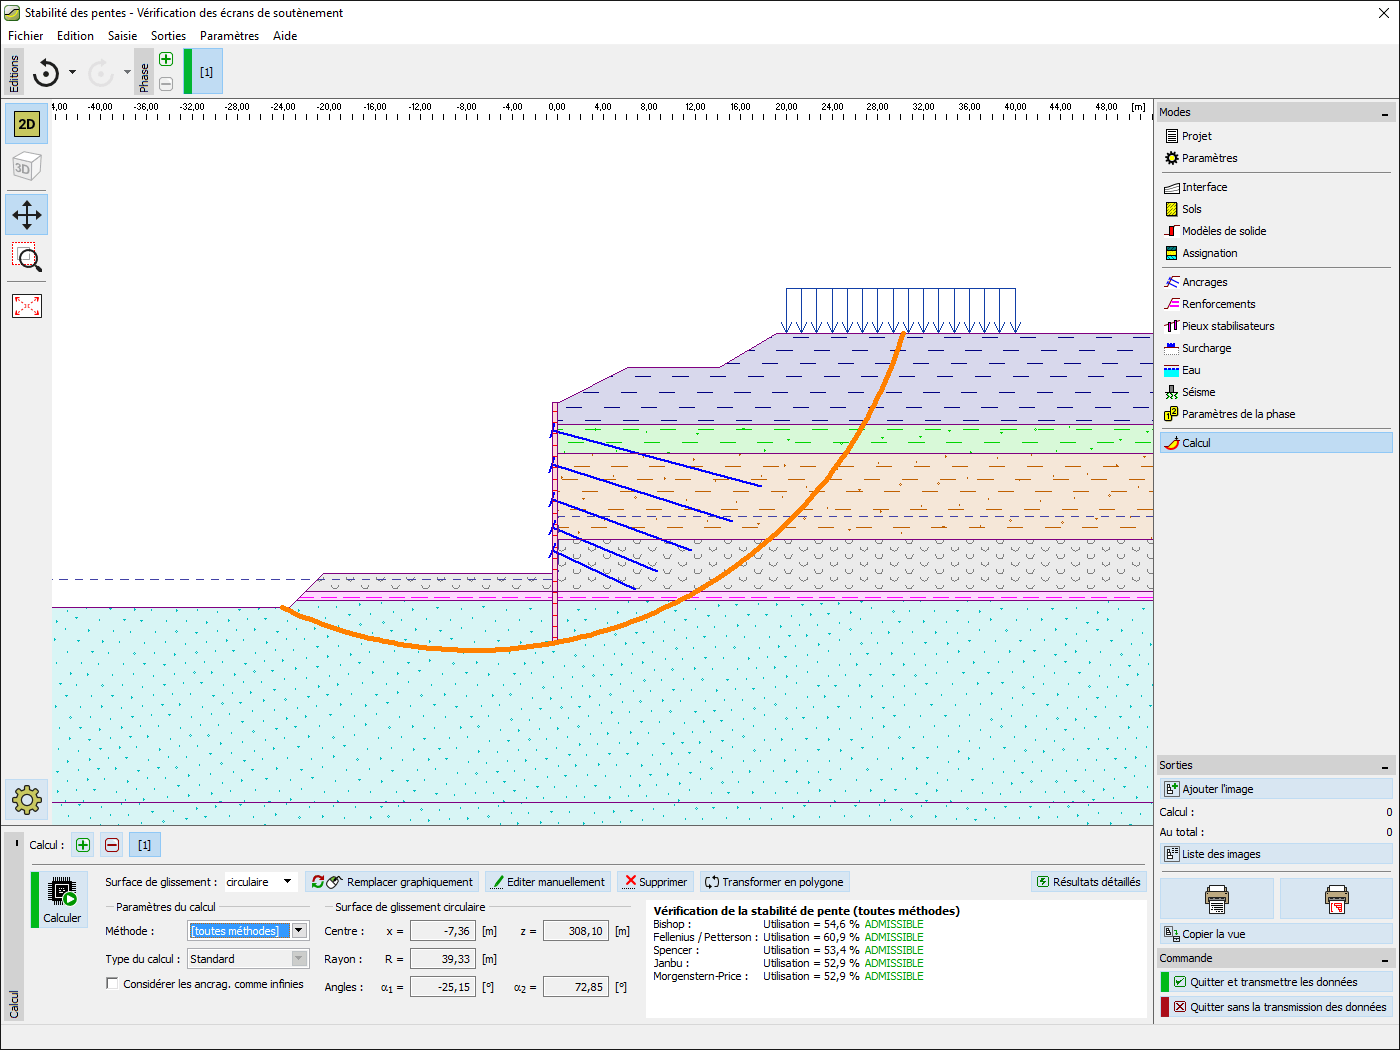Click Transformer en polygone button
The image size is (1400, 1050).
click(774, 882)
